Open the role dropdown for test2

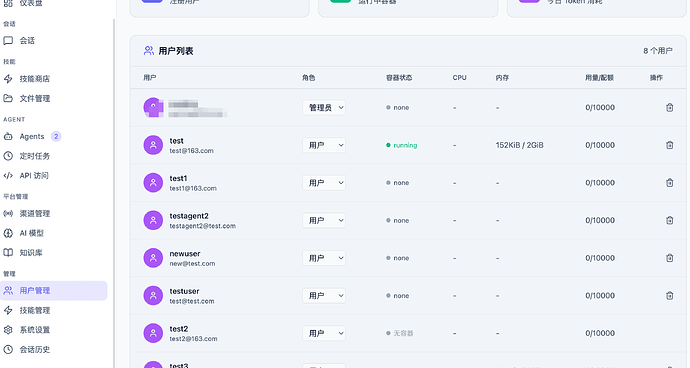click(x=324, y=333)
